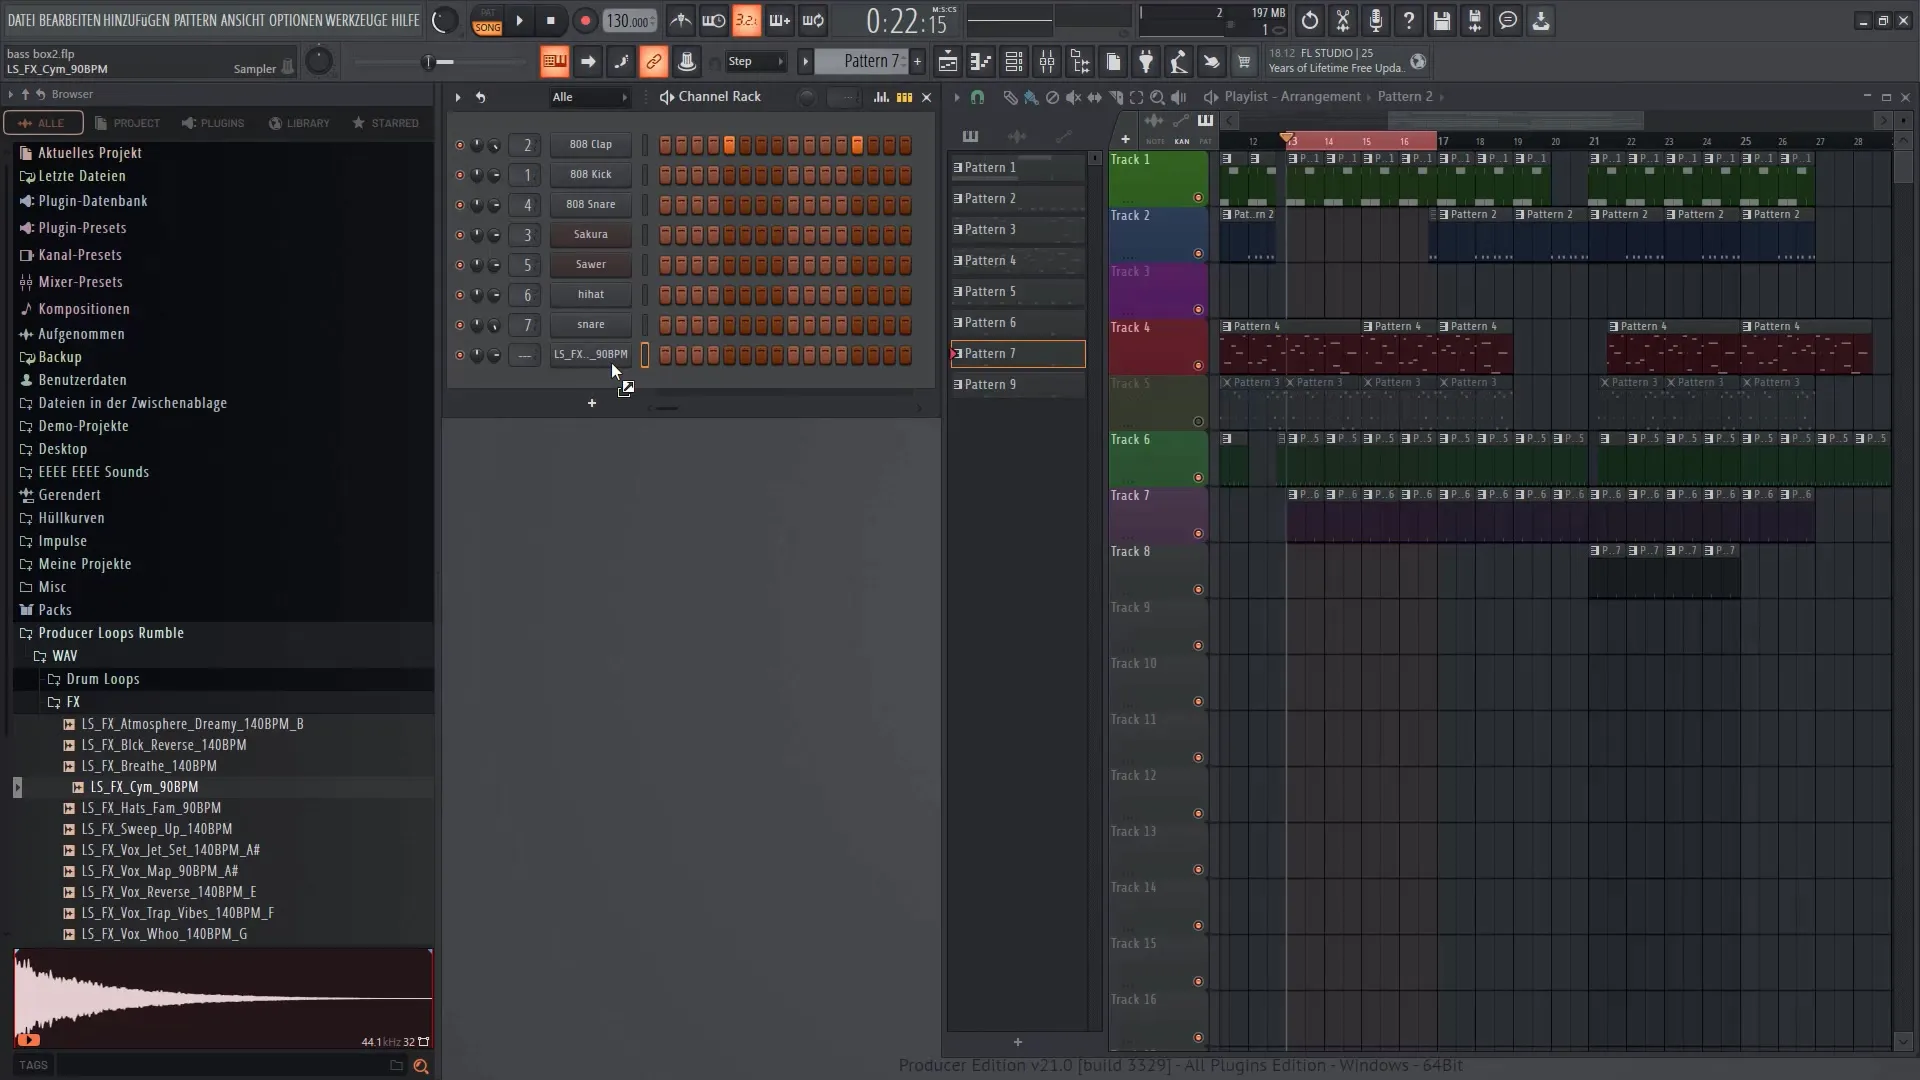Toggle the 3.2.1 countdown before recording
This screenshot has width=1920, height=1080.
(746, 20)
